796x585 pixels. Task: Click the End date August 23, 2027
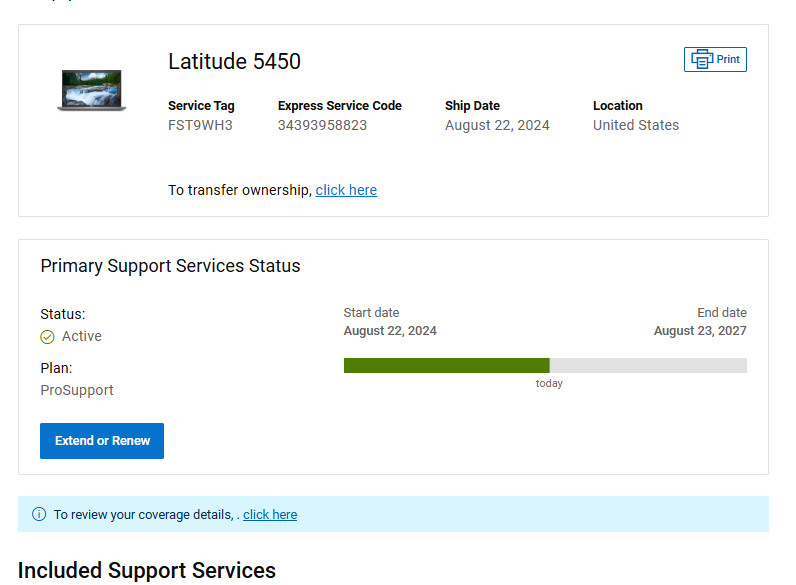point(700,331)
